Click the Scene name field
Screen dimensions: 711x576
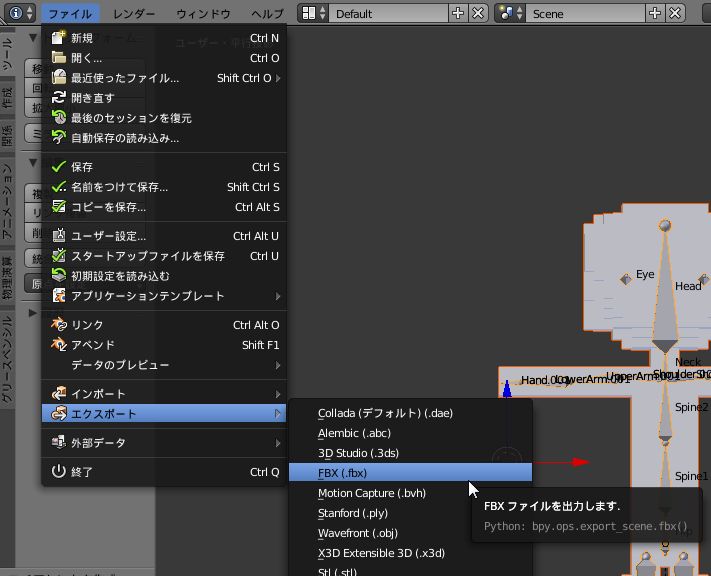click(585, 13)
